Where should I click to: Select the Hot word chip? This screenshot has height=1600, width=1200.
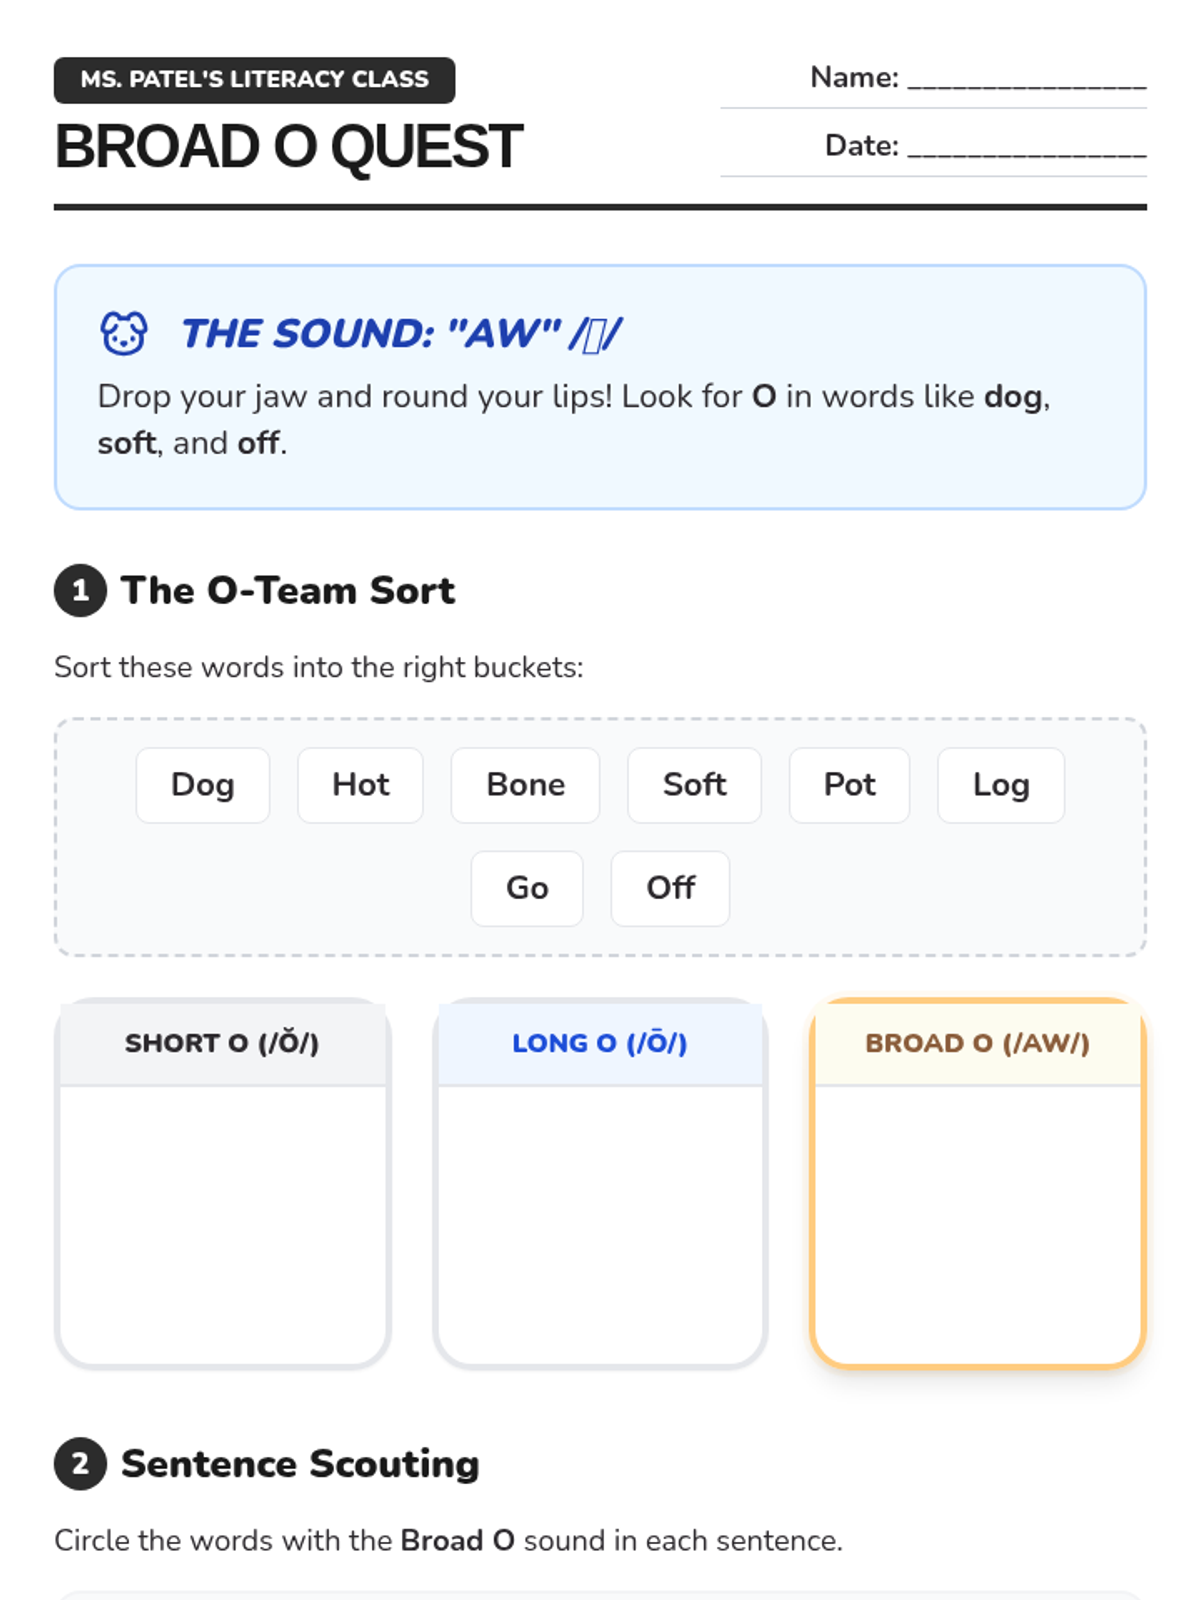point(360,785)
